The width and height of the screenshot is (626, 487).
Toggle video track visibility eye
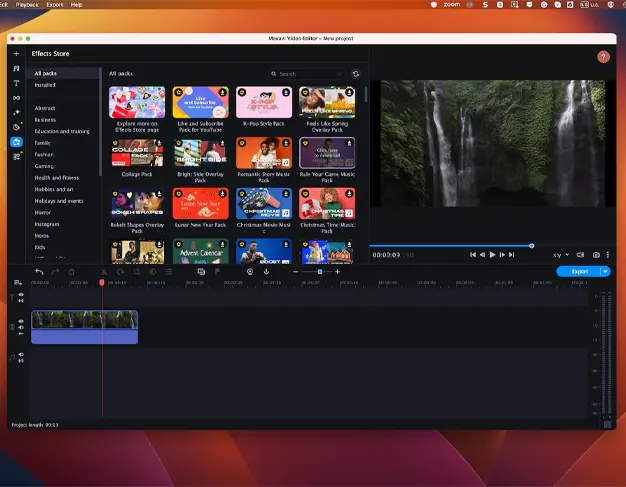coord(21,321)
